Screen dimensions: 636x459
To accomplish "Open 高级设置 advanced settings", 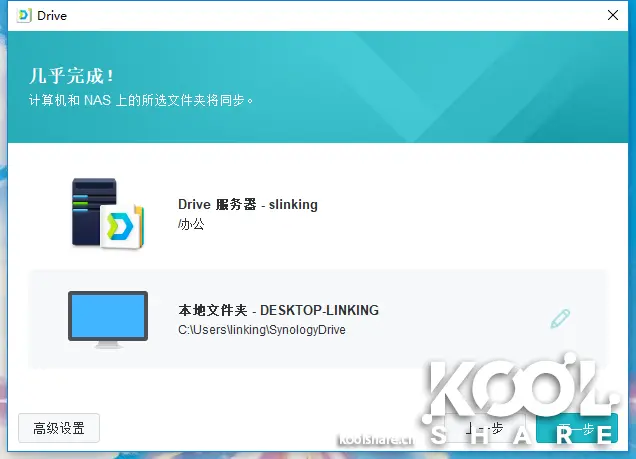I will pos(59,428).
